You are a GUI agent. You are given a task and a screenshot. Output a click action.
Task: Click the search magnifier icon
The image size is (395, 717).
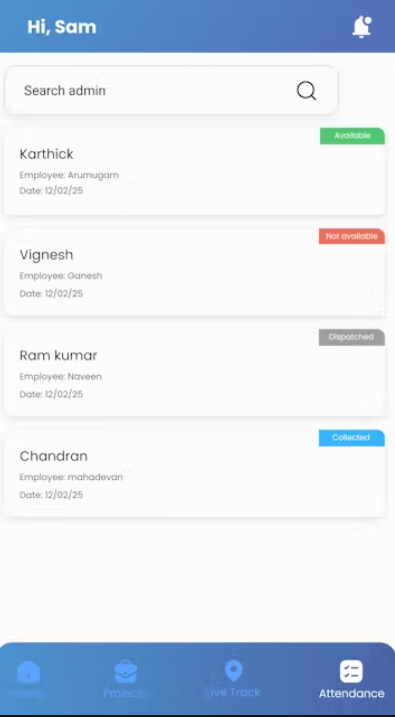(x=306, y=91)
